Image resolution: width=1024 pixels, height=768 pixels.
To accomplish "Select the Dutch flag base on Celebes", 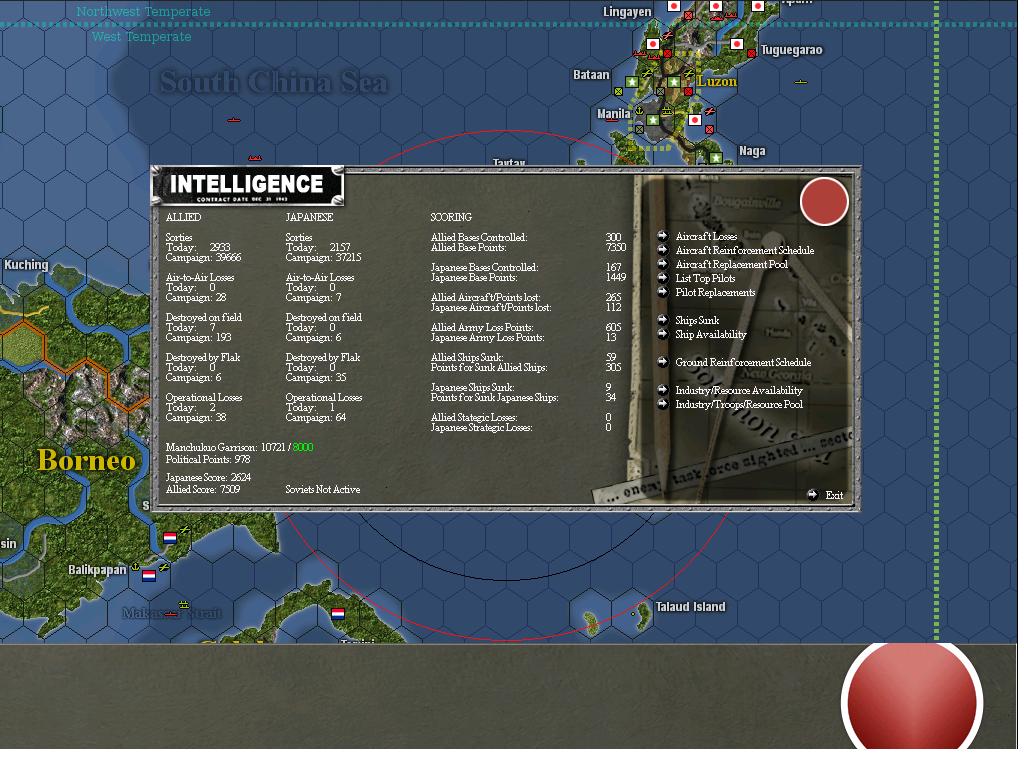I will [x=338, y=614].
